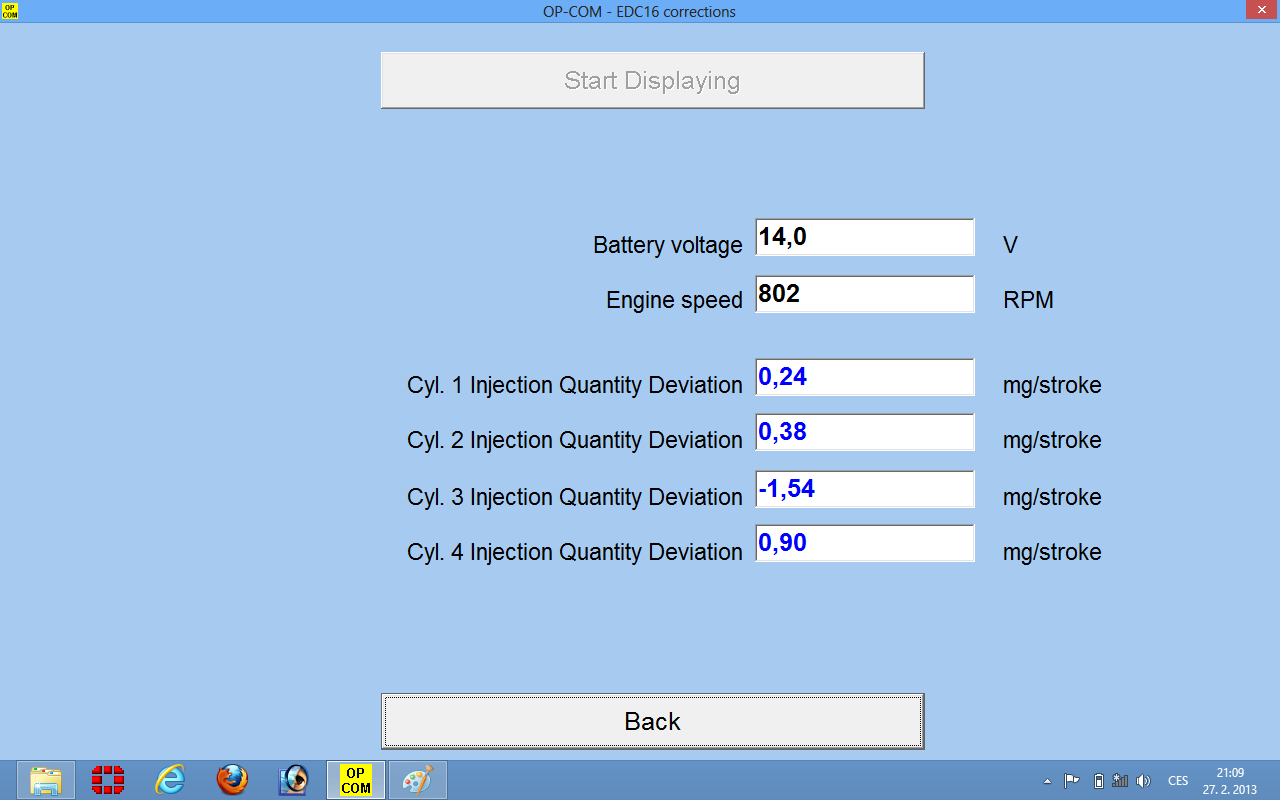Viewport: 1280px width, 800px height.
Task: Open File Explorer from the taskbar
Action: click(46, 780)
